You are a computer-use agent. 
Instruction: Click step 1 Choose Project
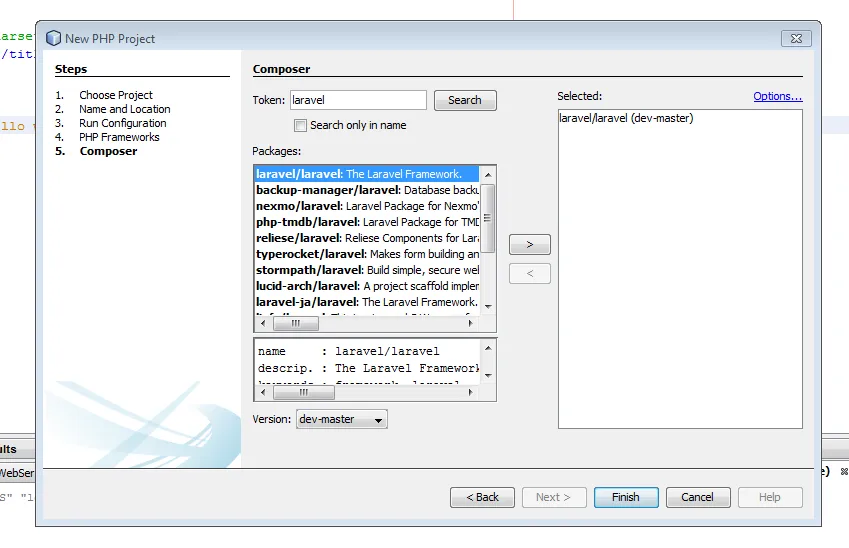point(116,95)
